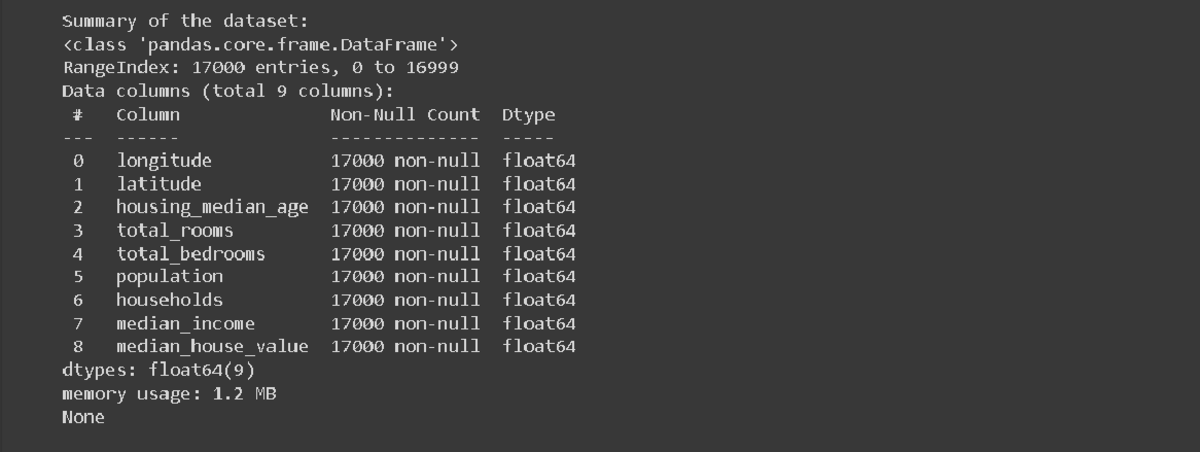
Task: Click the 'Data columns (total 9 columns)' line
Action: [228, 91]
